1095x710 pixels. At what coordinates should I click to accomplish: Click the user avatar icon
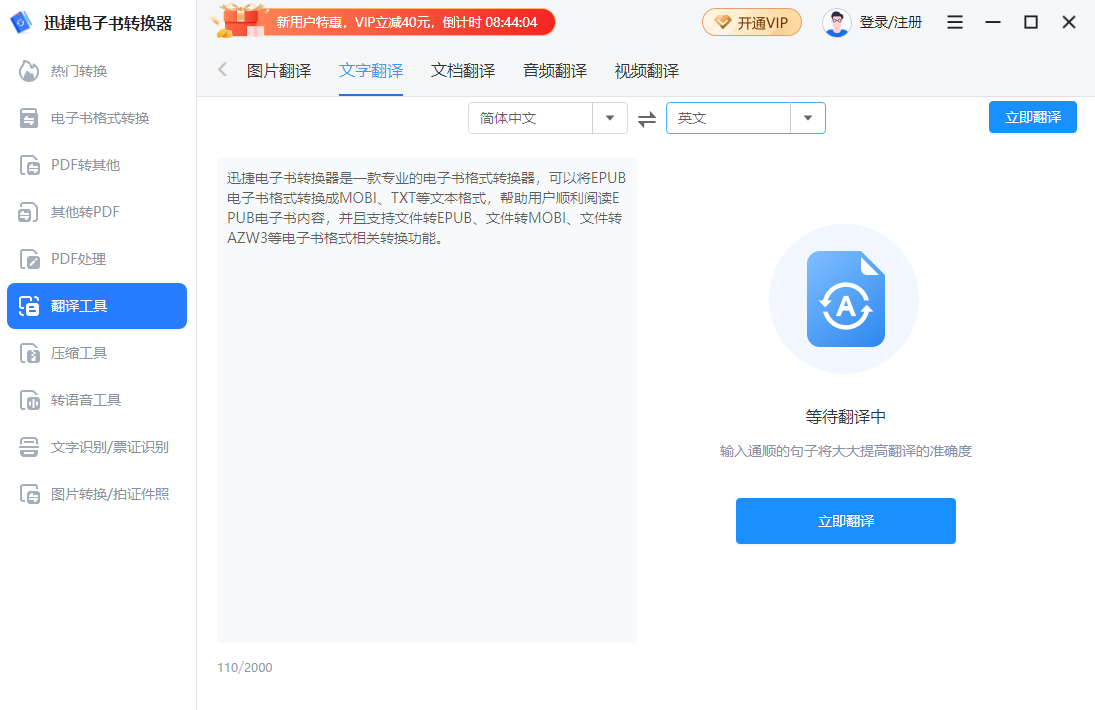click(837, 23)
